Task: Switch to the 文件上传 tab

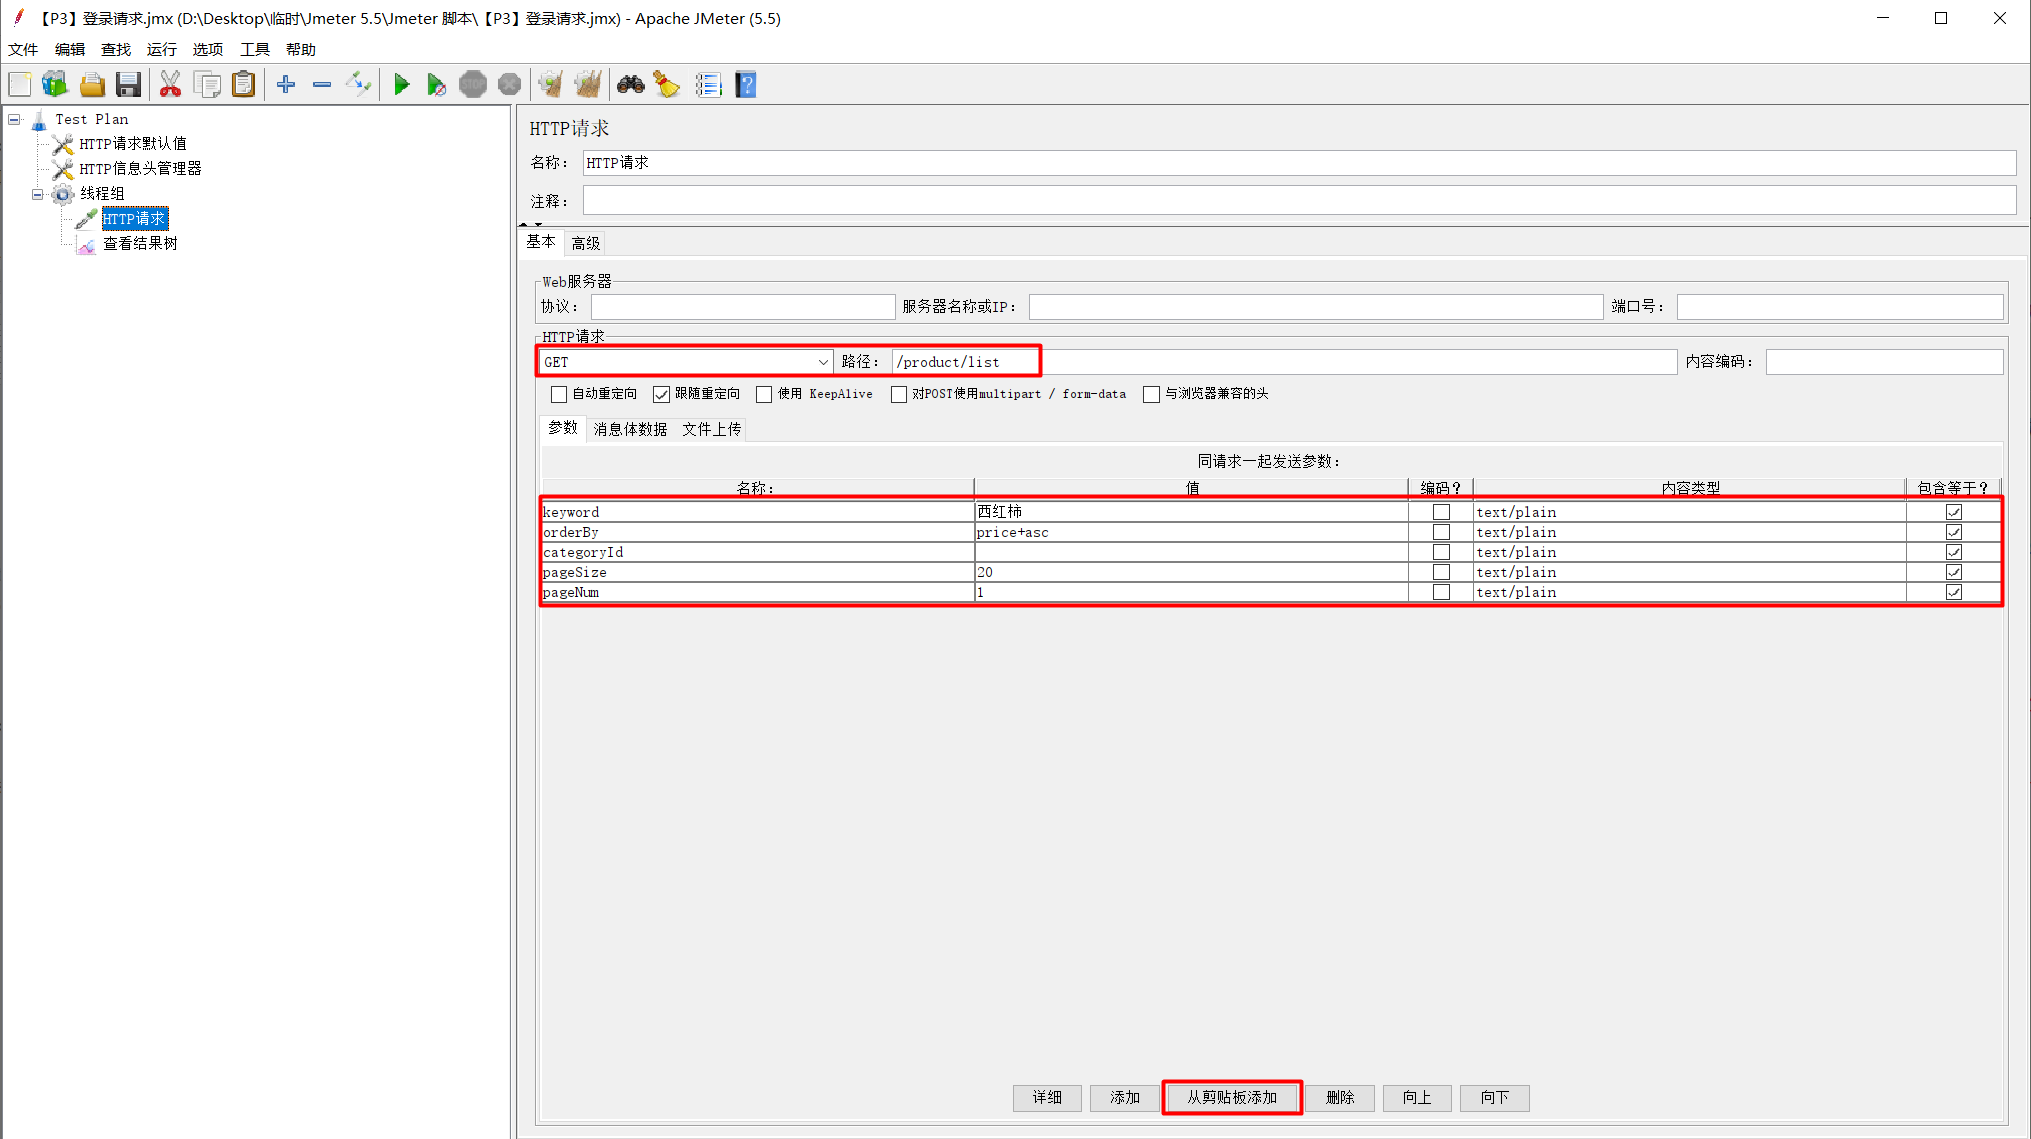Action: click(712, 429)
